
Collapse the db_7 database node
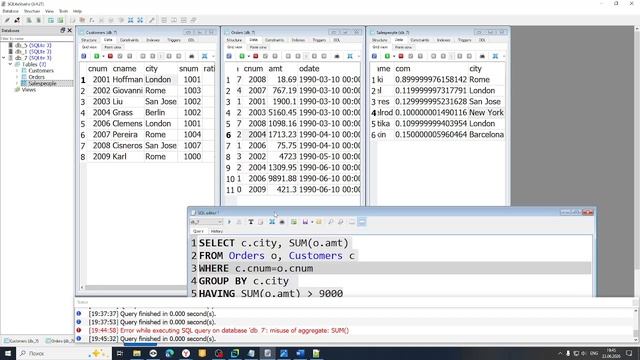[4, 58]
